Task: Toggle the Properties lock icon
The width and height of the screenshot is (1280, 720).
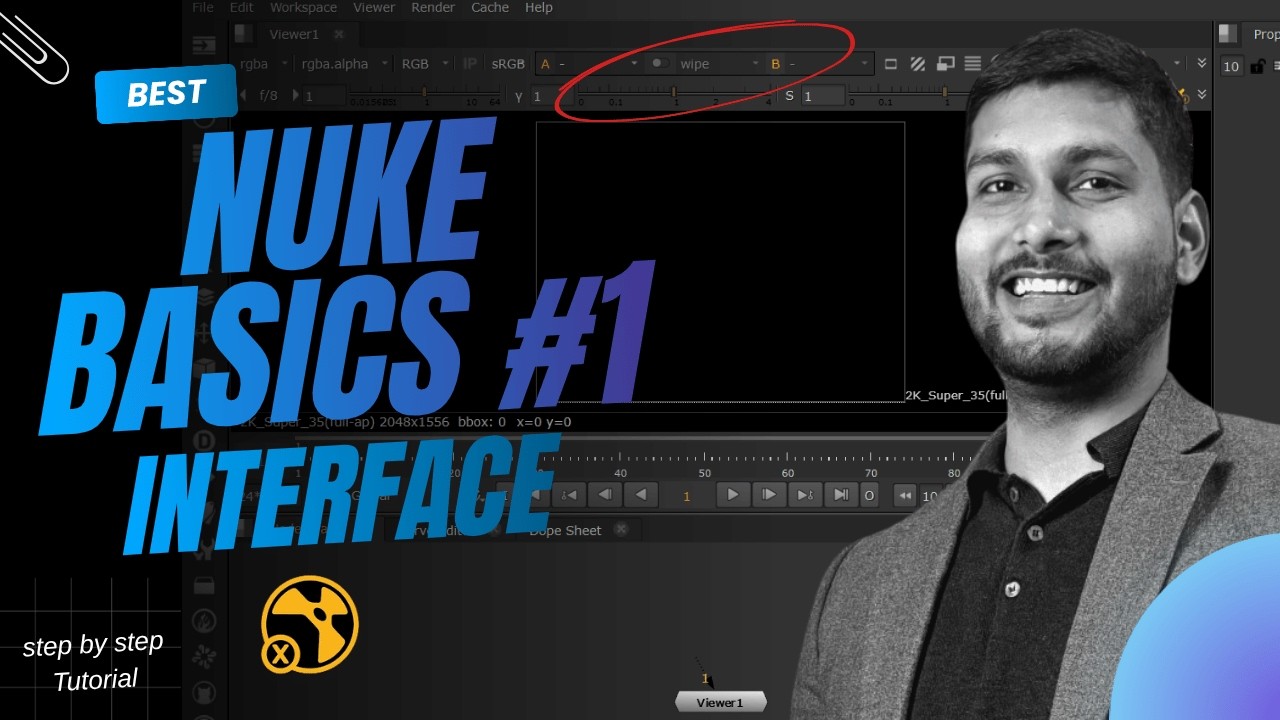Action: 1258,67
